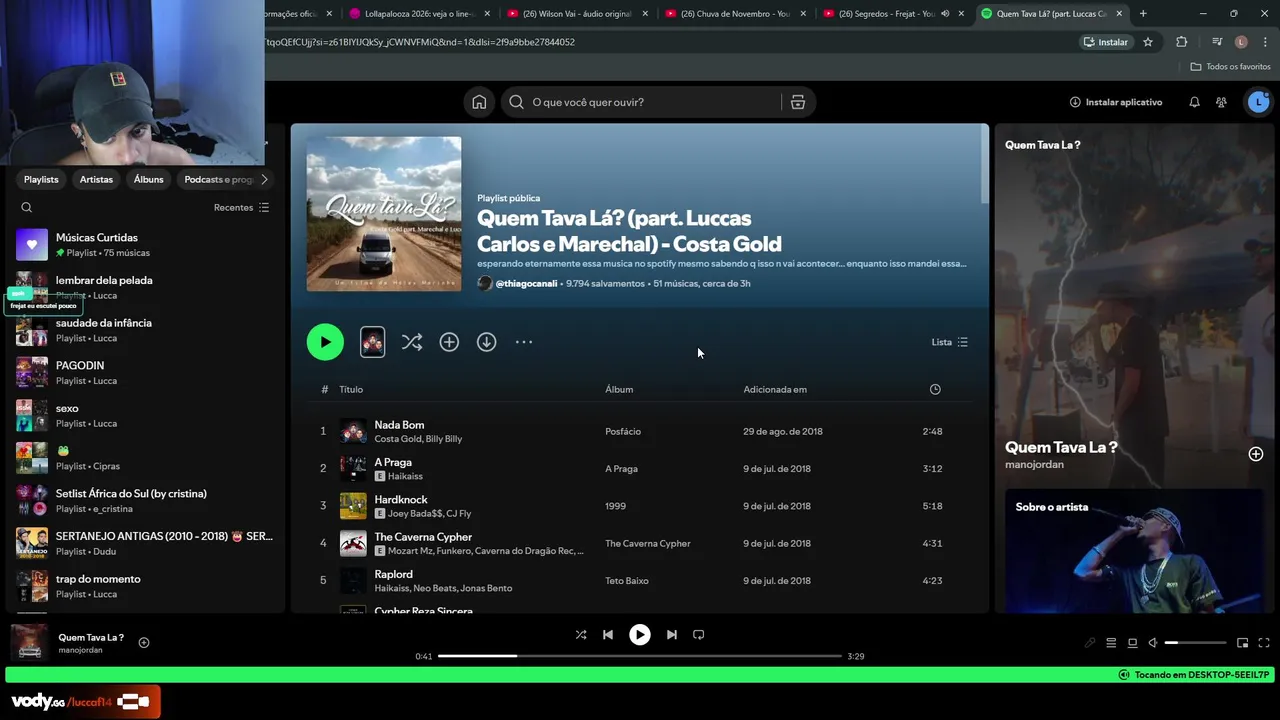Open the blue profile avatar menu

point(1258,102)
